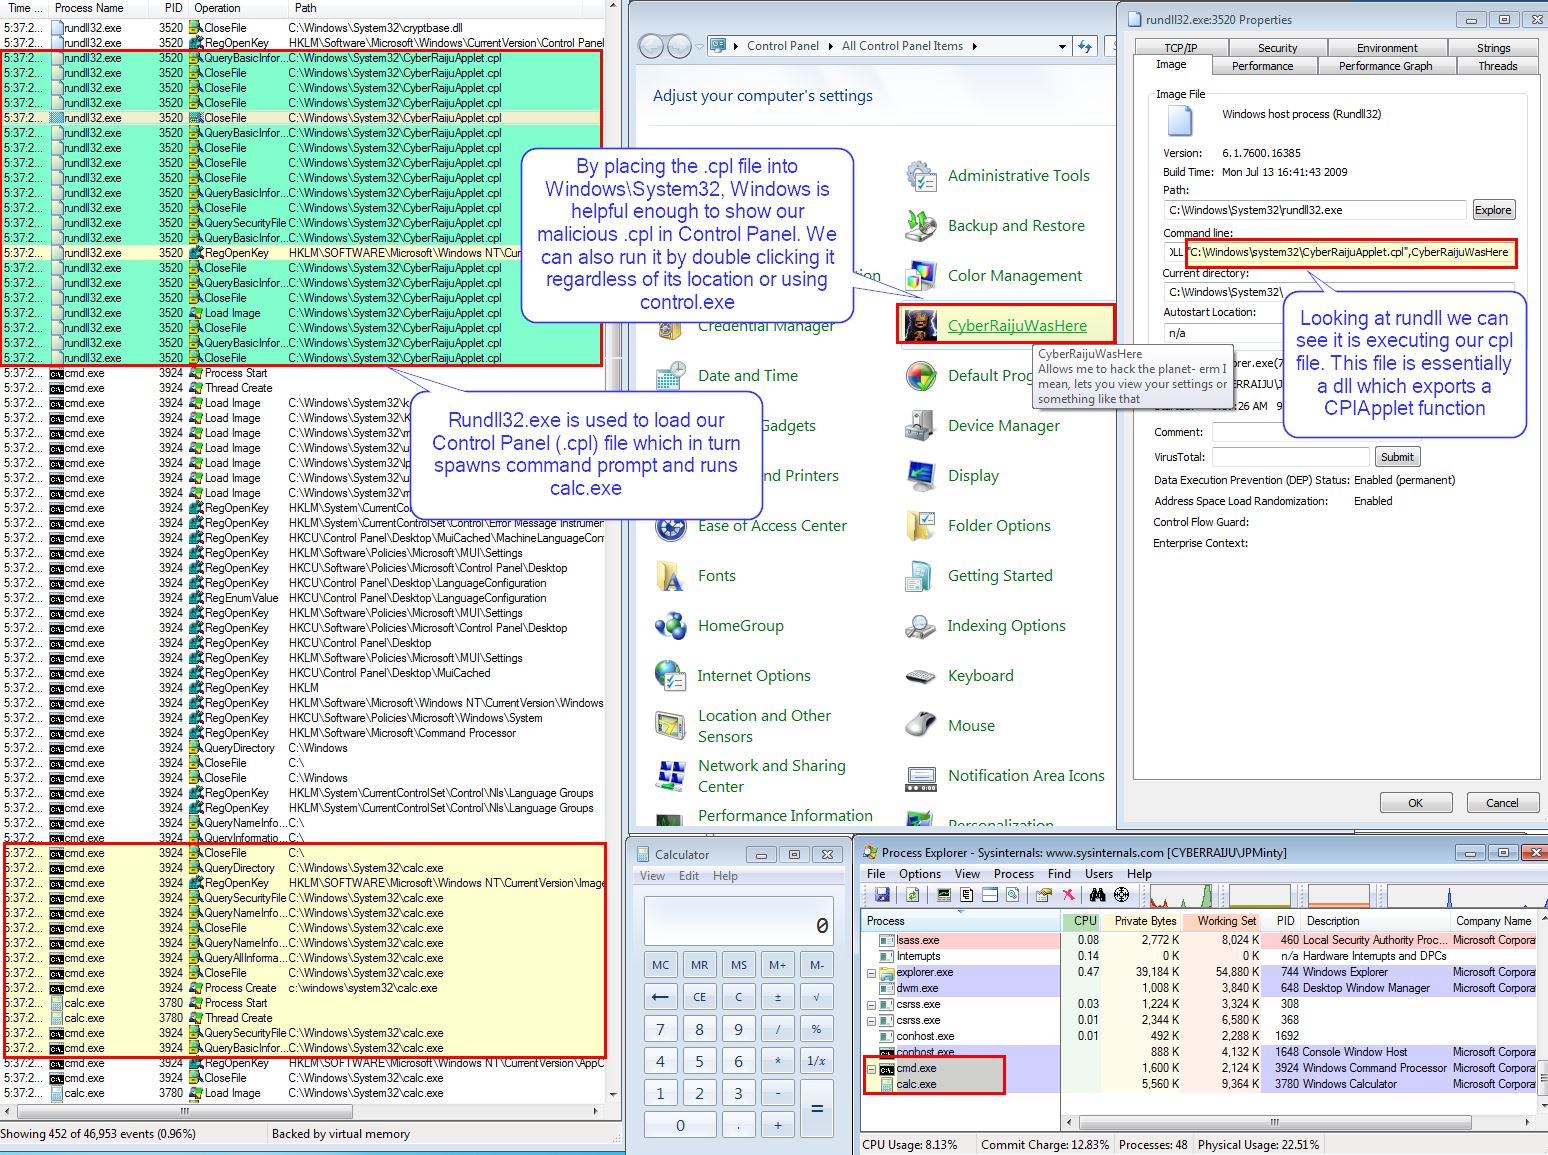1548x1155 pixels.
Task: Switch to TCP/IP tab in rundll32 Properties
Action: point(1180,48)
